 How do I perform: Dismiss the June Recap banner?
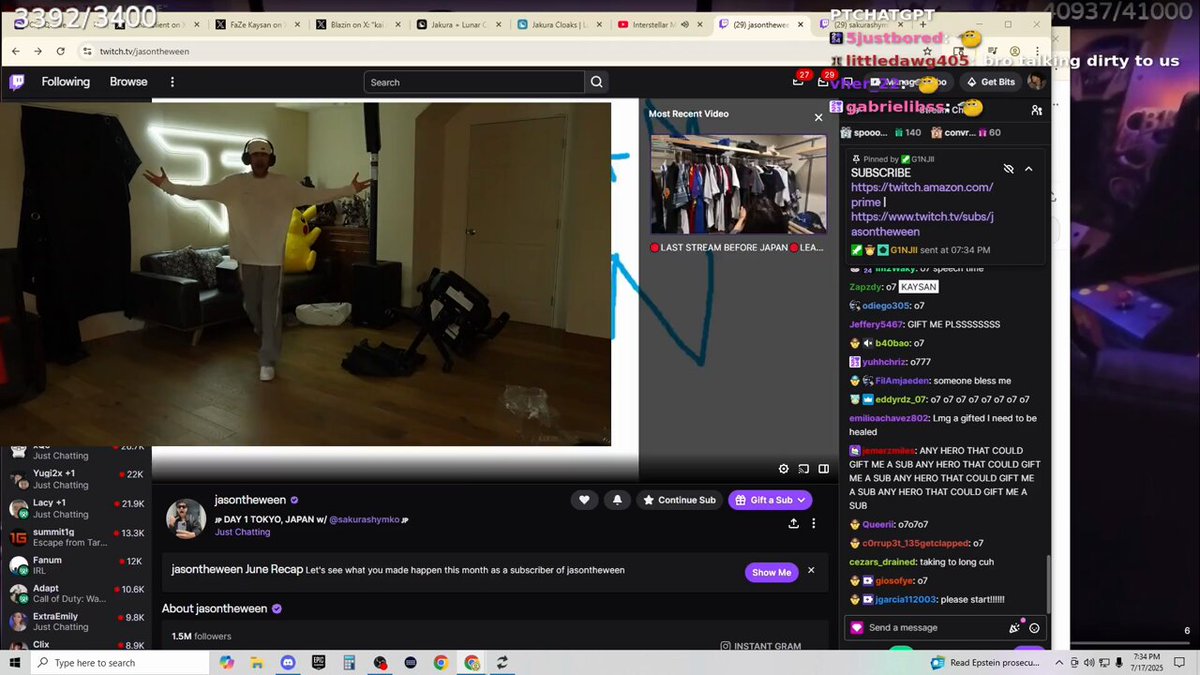(x=811, y=570)
